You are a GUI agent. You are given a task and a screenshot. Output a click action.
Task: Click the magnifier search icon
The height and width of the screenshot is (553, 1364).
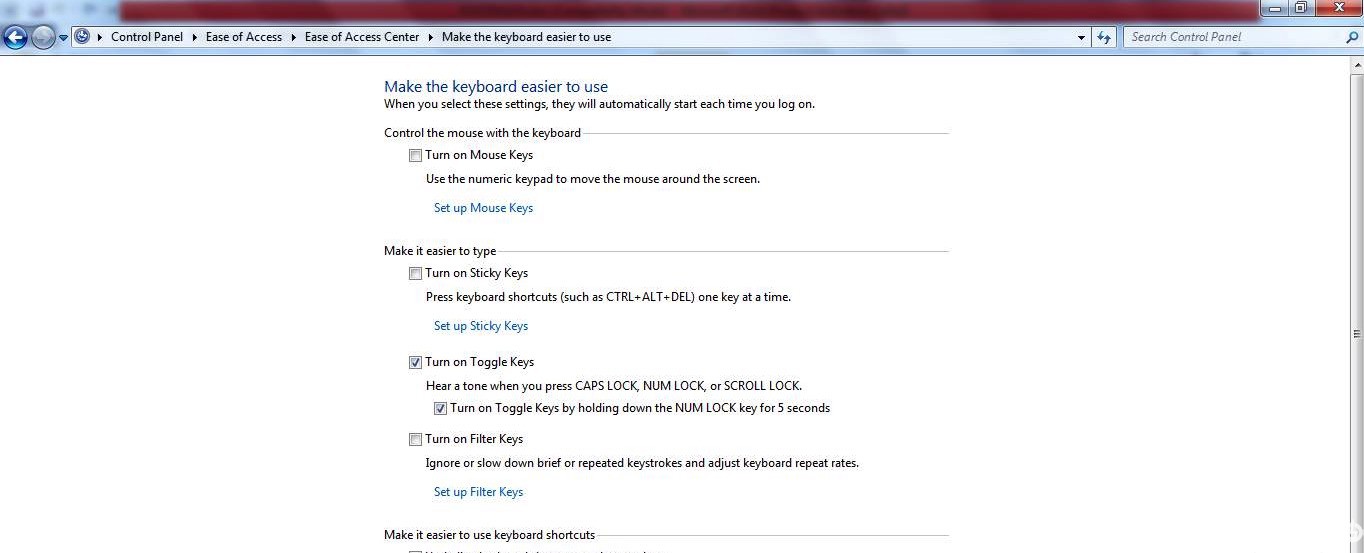(1353, 37)
